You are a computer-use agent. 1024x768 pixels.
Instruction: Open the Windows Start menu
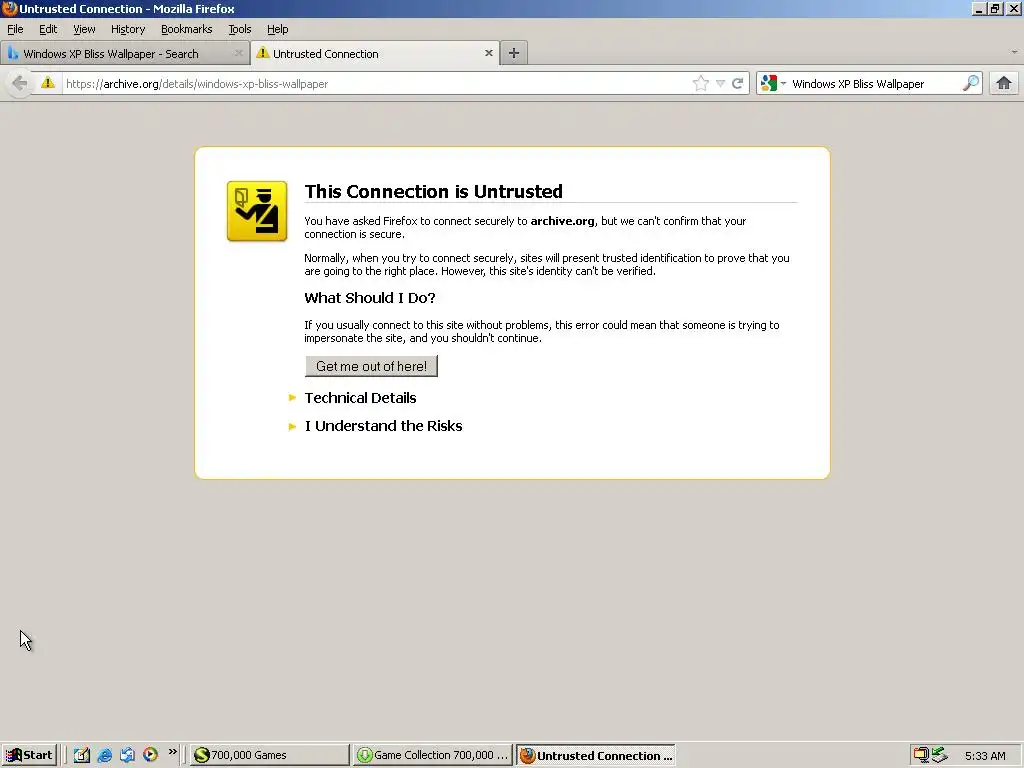[29, 756]
